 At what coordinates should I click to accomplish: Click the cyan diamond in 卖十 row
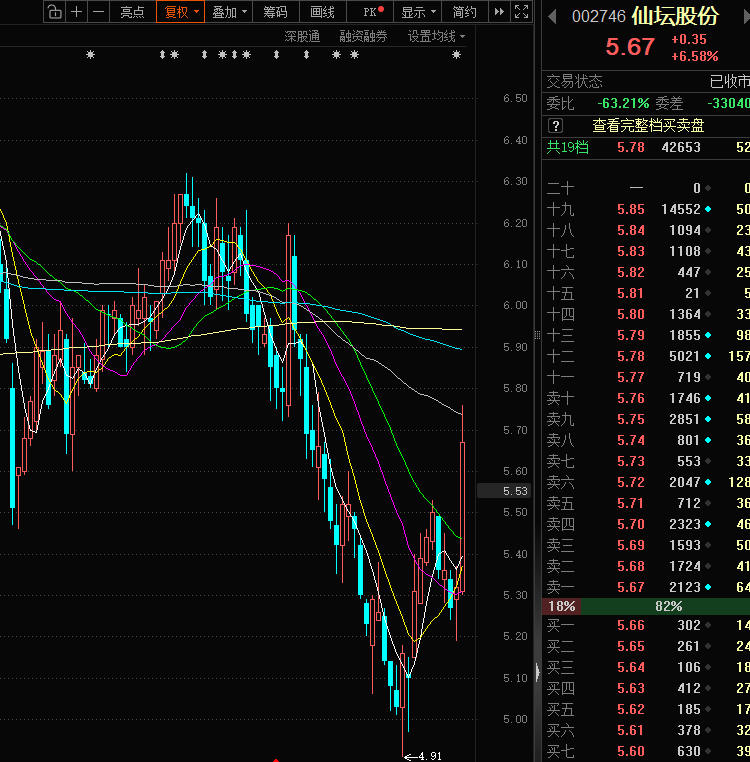(x=708, y=398)
